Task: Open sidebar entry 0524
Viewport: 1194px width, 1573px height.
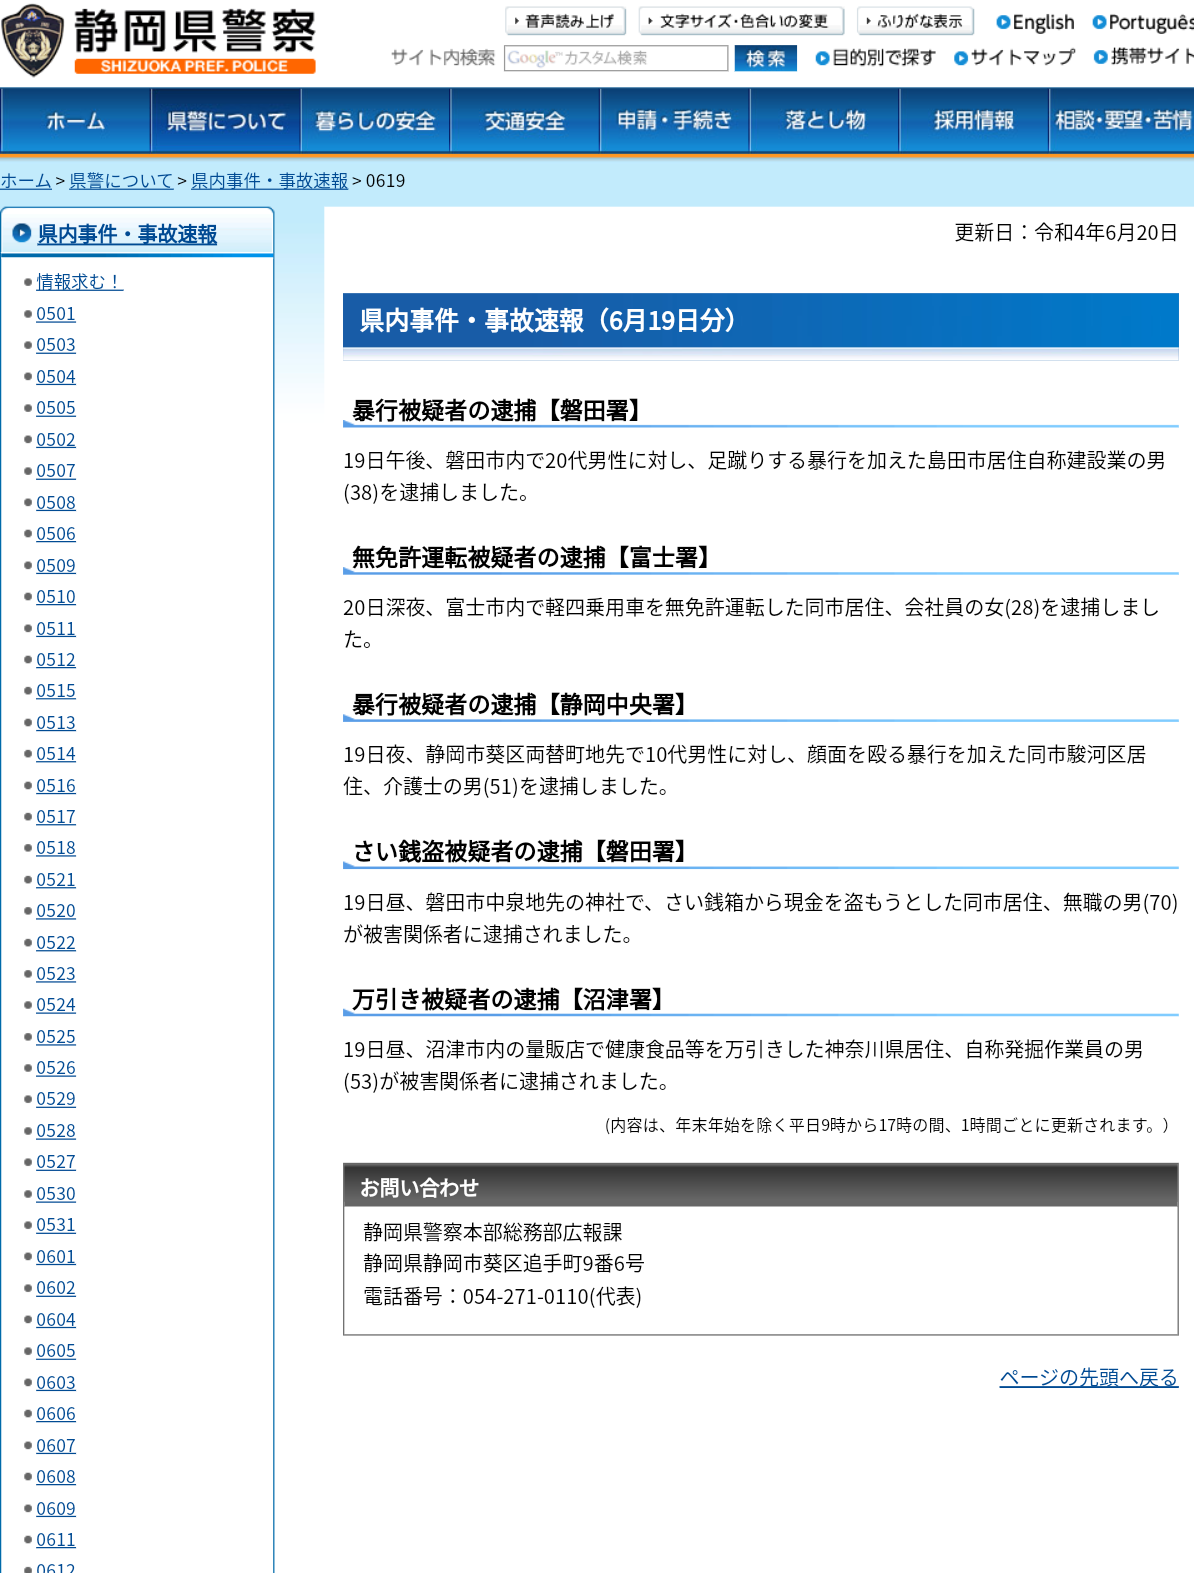Action: click(56, 1005)
